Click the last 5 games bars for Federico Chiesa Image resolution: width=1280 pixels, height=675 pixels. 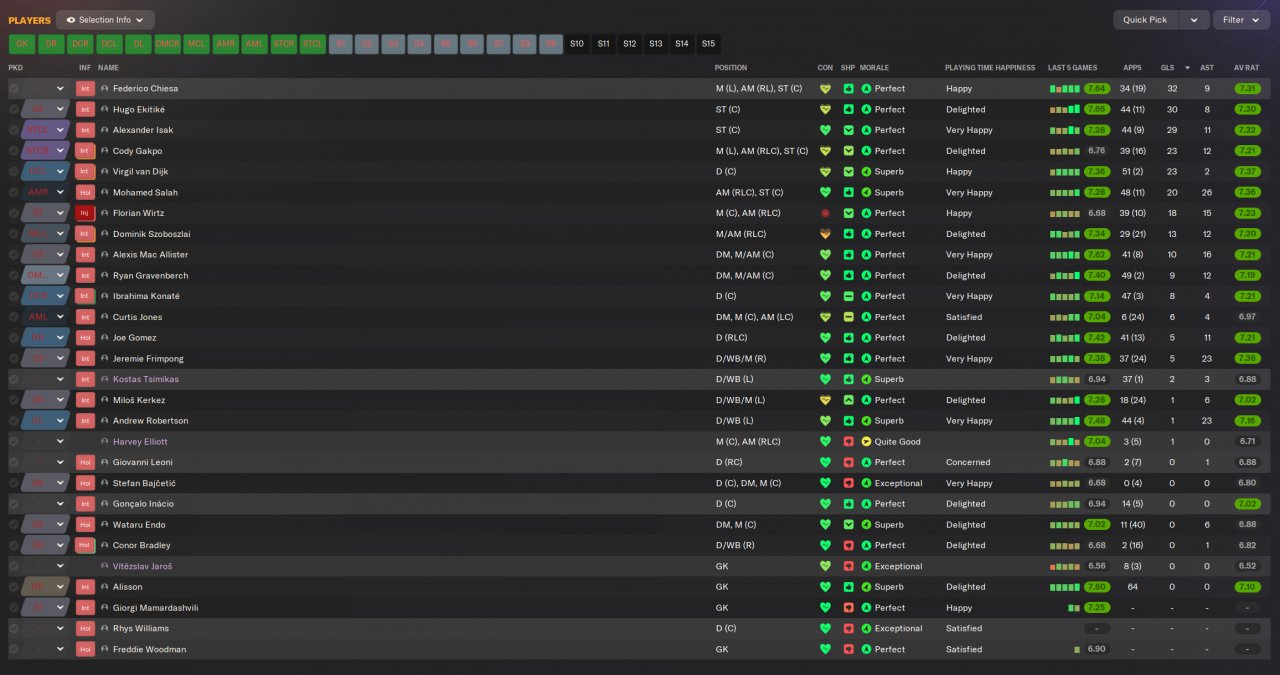point(1065,88)
